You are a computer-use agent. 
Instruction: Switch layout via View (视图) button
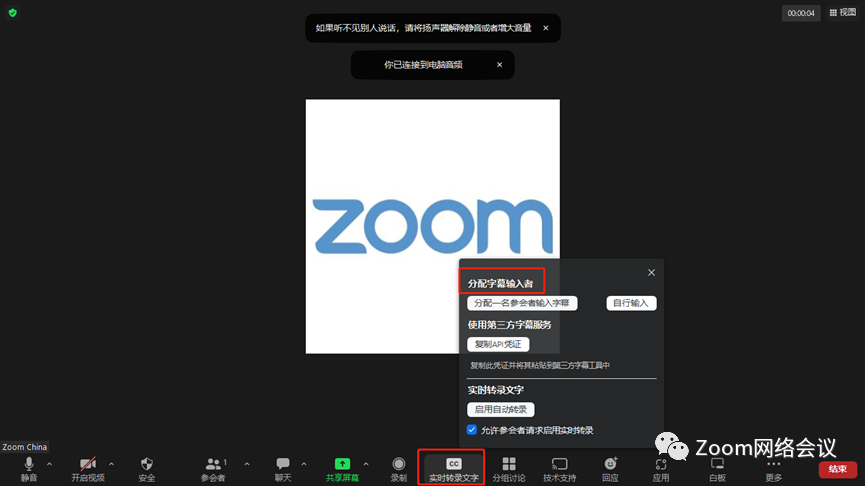843,13
